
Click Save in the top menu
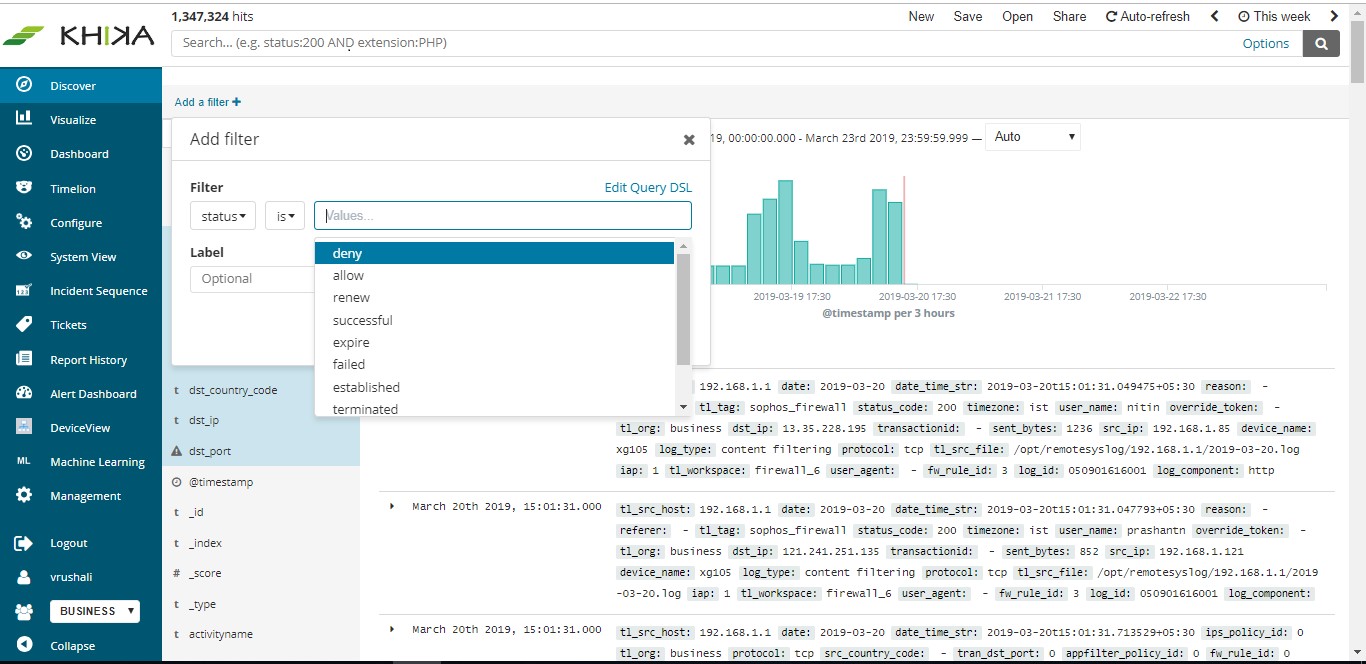(x=968, y=16)
